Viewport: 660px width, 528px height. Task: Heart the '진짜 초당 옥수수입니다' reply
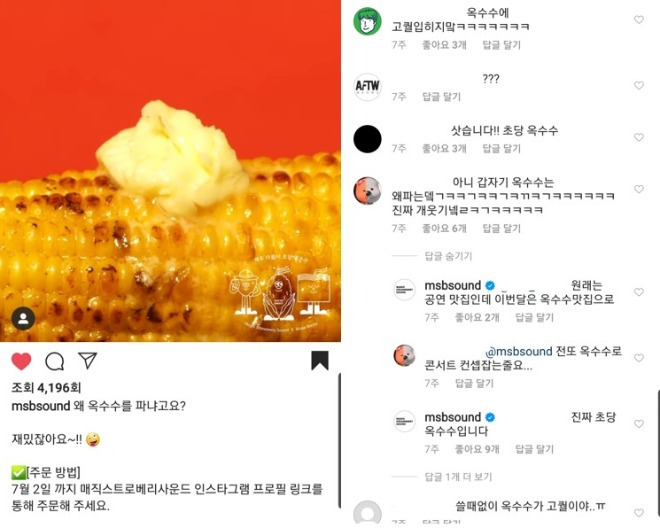(639, 424)
